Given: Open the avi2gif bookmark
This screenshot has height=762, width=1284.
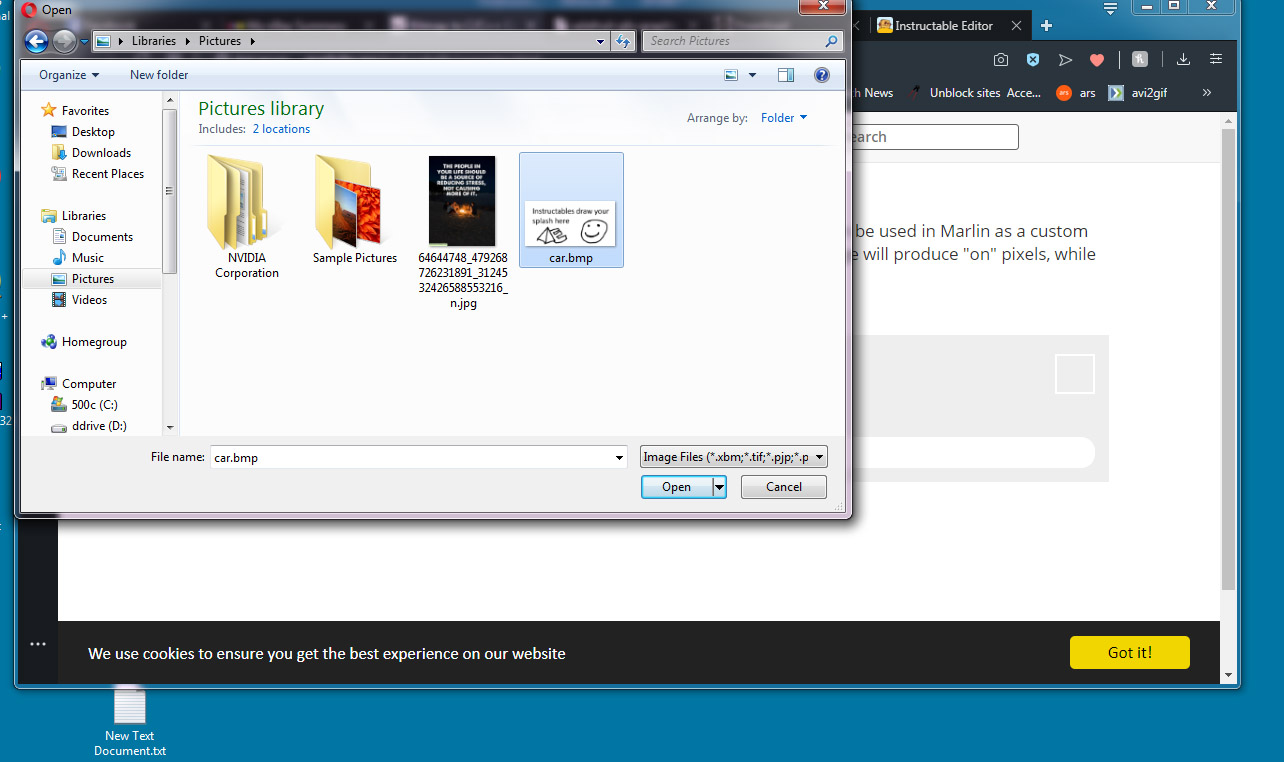Looking at the screenshot, I should point(1138,93).
